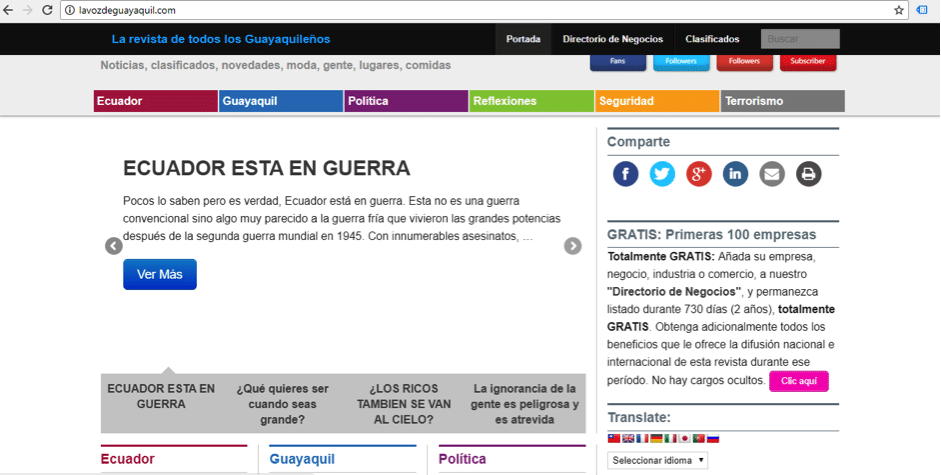Click the Buscar search field
This screenshot has width=941, height=475.
tap(799, 39)
